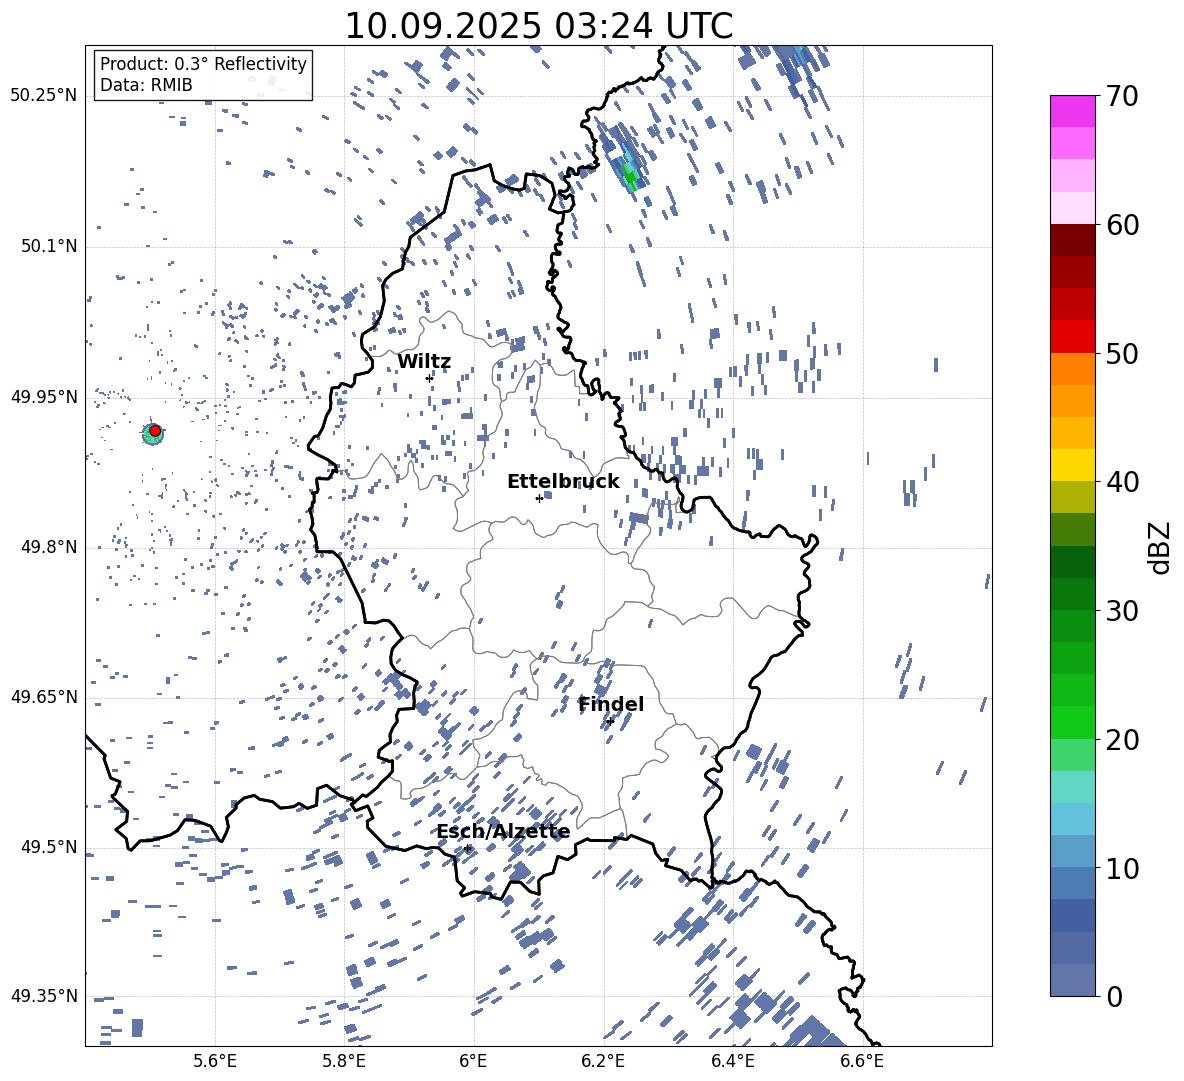Click the 6.2°E longitude label
This screenshot has width=1184, height=1081.
pyautogui.click(x=603, y=1061)
